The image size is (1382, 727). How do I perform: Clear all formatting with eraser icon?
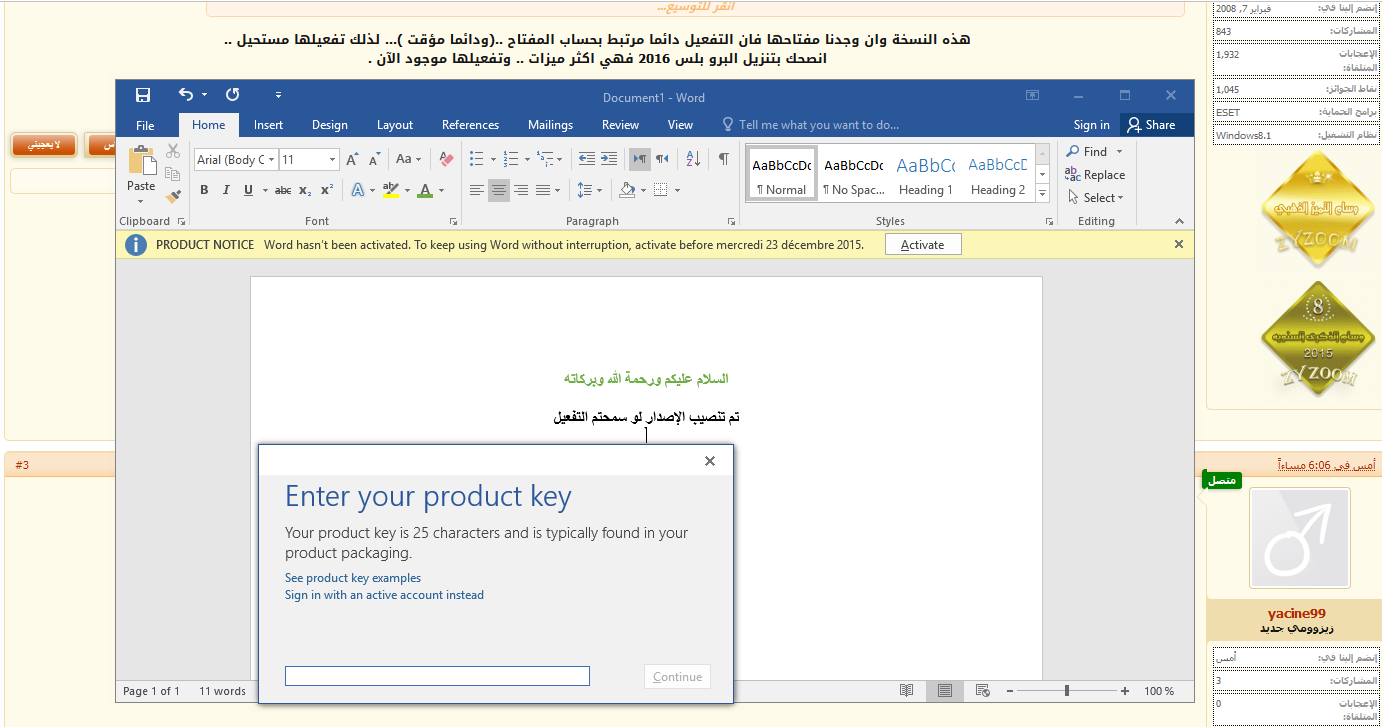tap(446, 159)
